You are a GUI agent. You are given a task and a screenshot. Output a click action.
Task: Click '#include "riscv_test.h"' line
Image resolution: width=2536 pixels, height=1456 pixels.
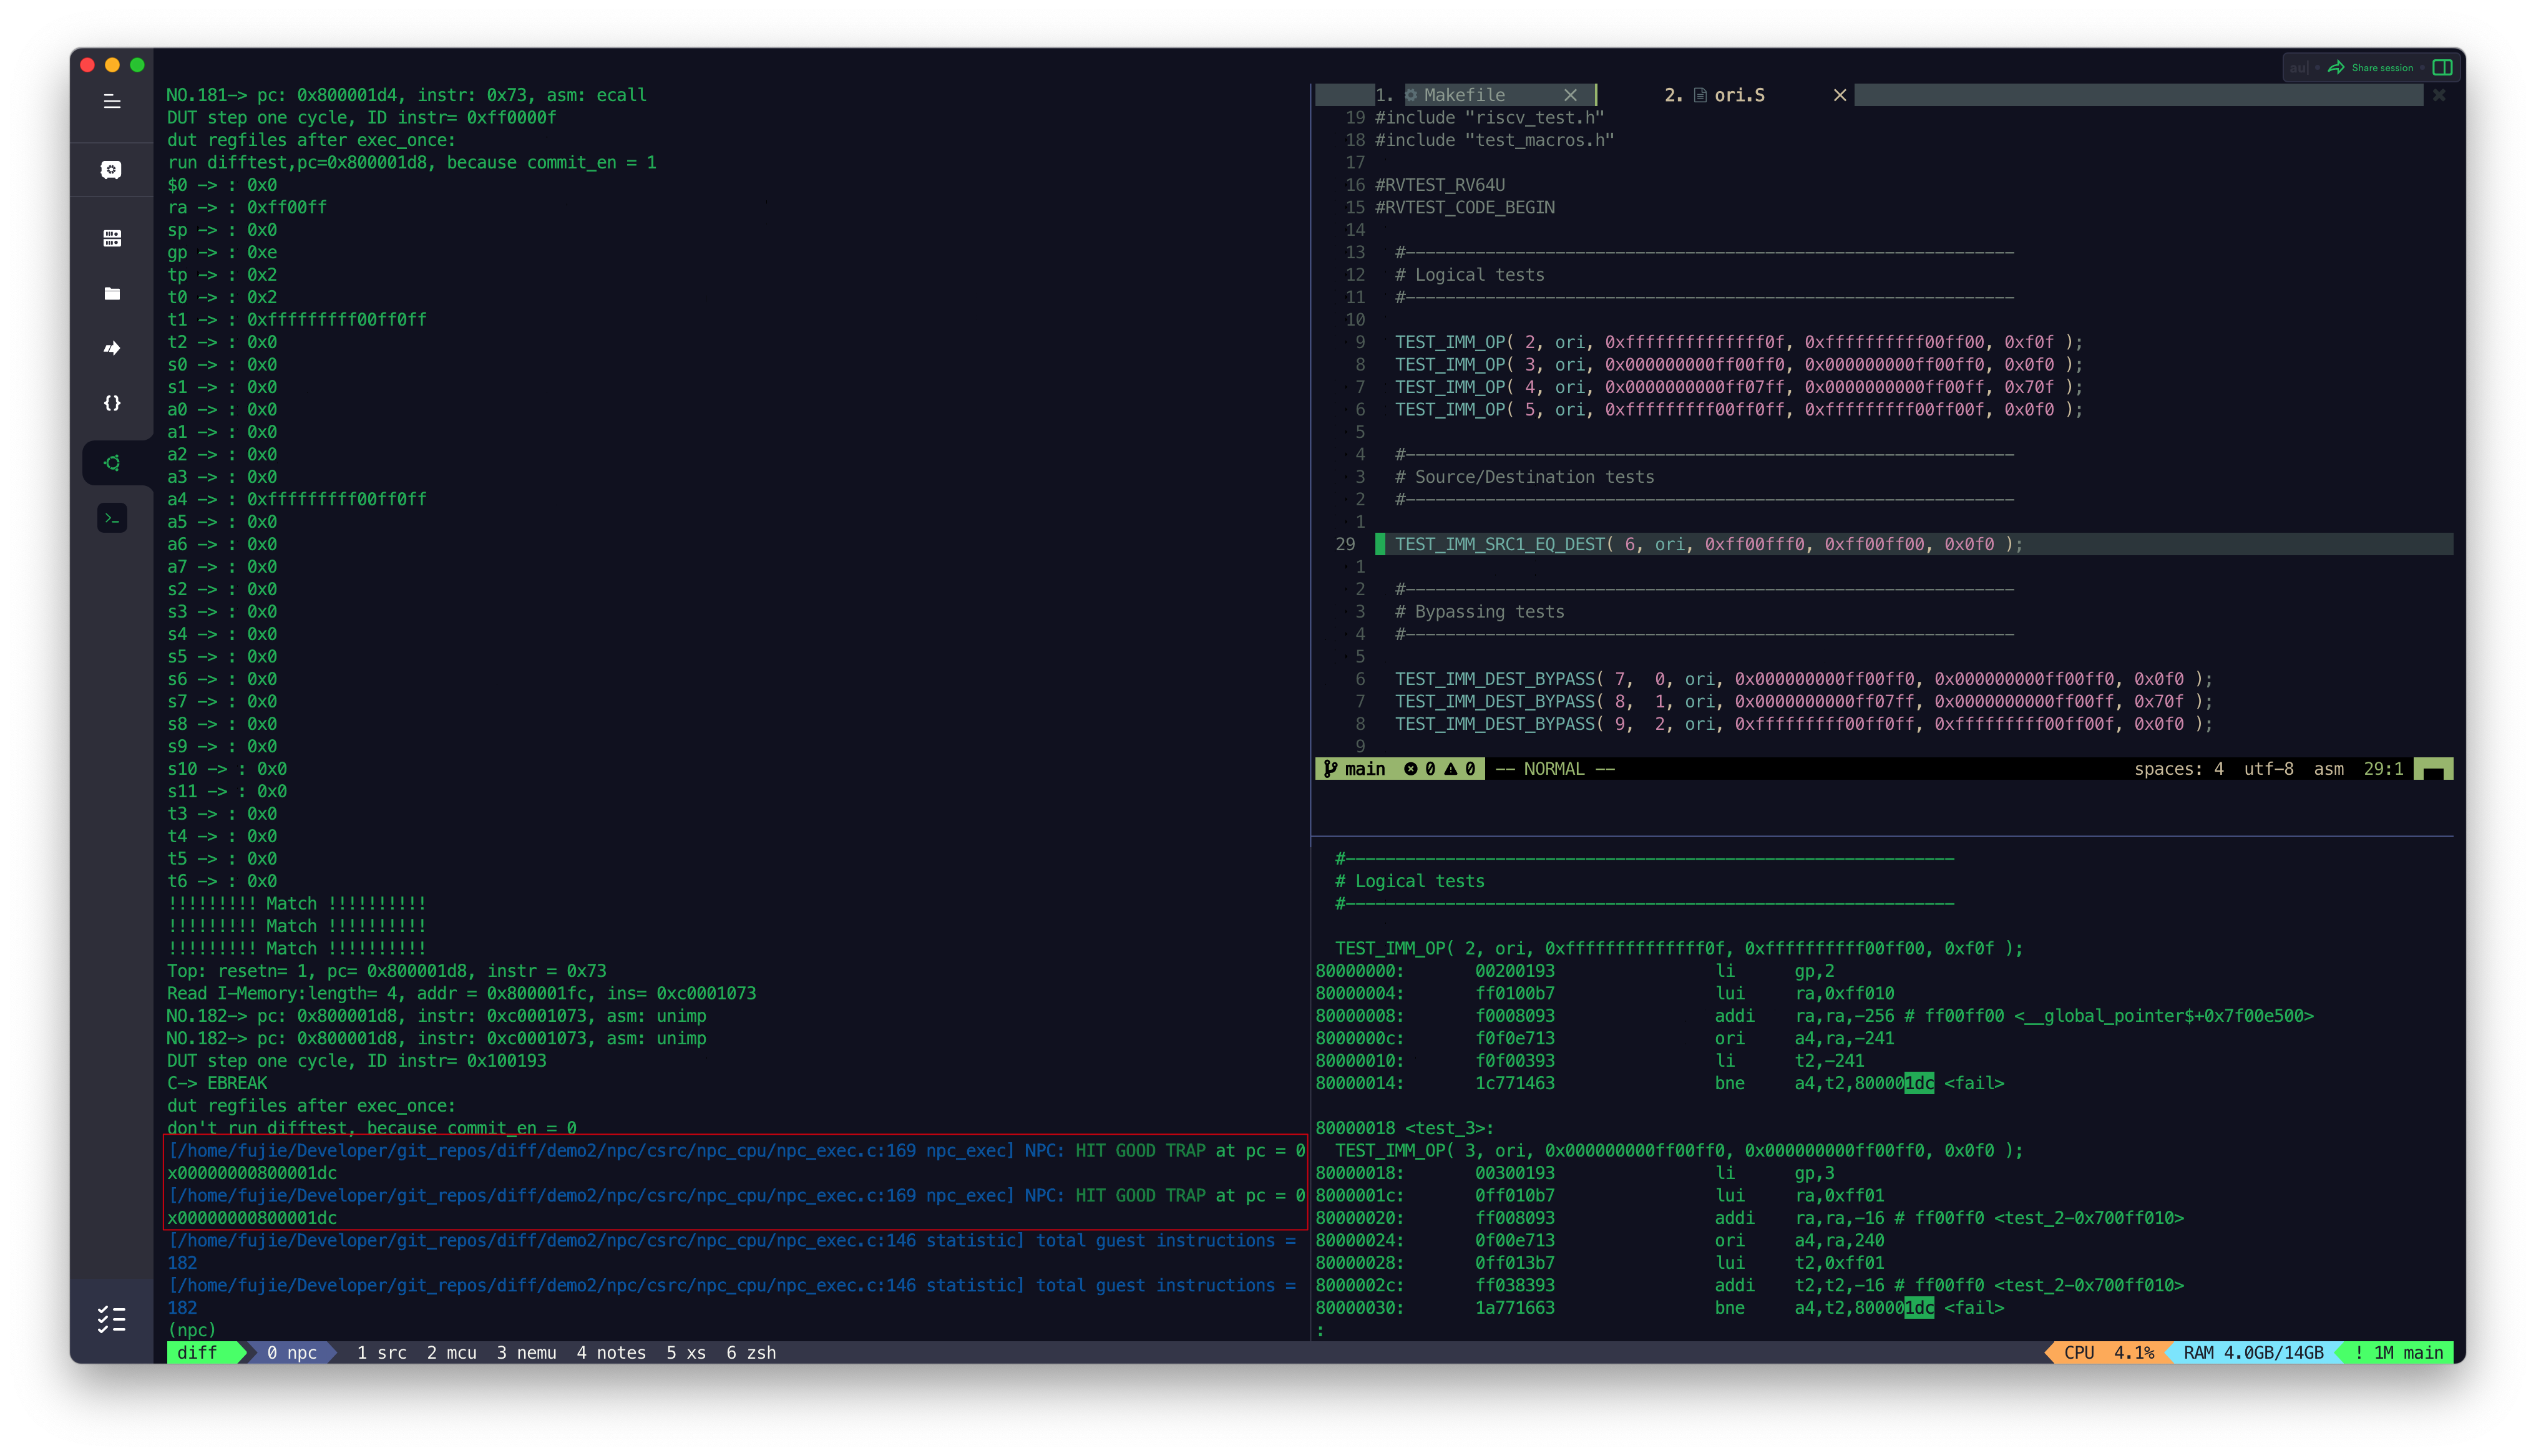[1489, 117]
